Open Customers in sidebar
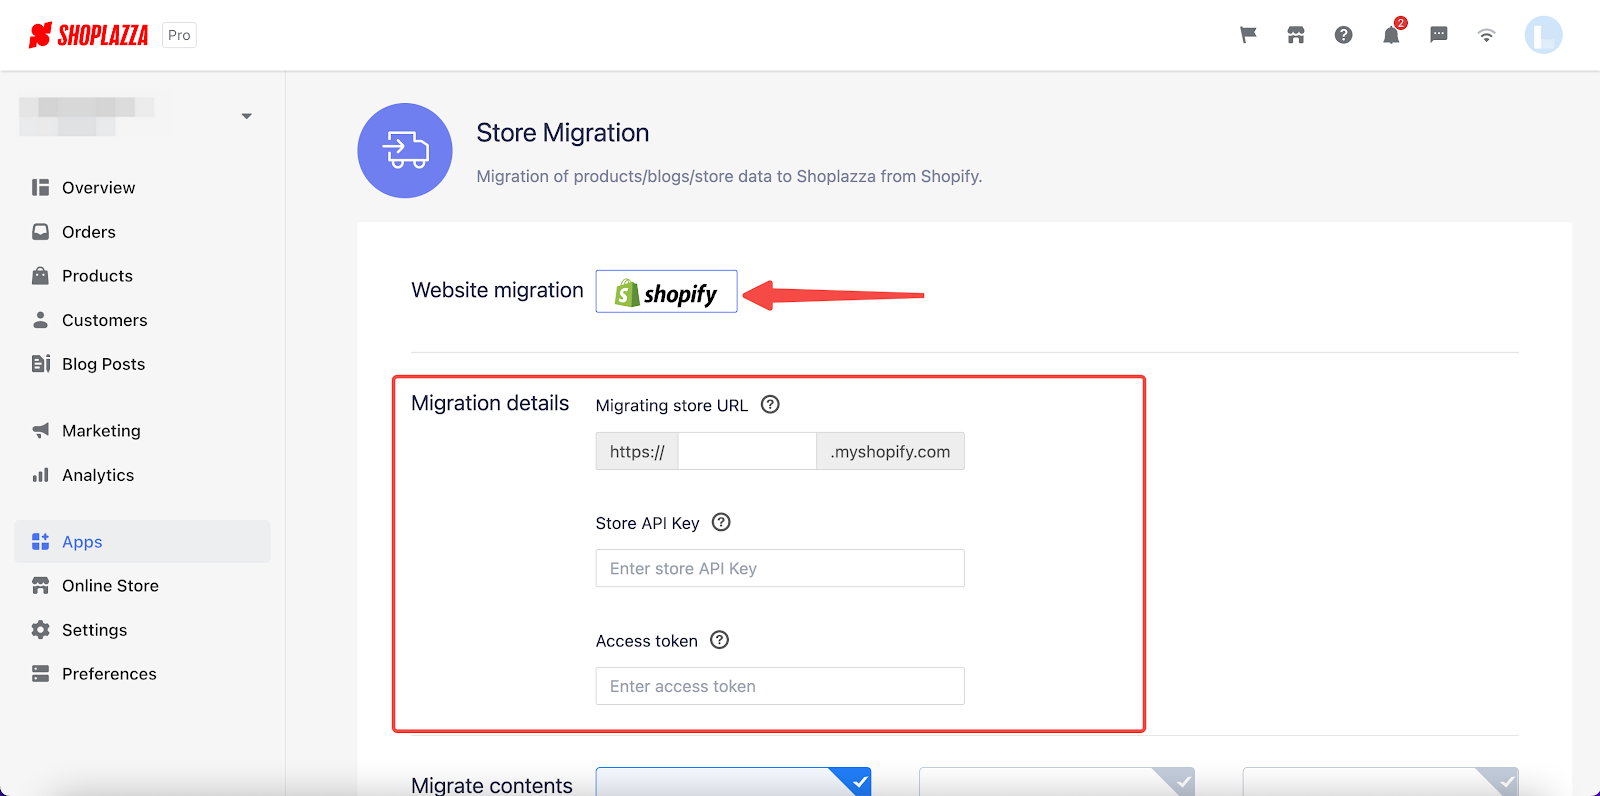Viewport: 1600px width, 796px height. point(142,320)
